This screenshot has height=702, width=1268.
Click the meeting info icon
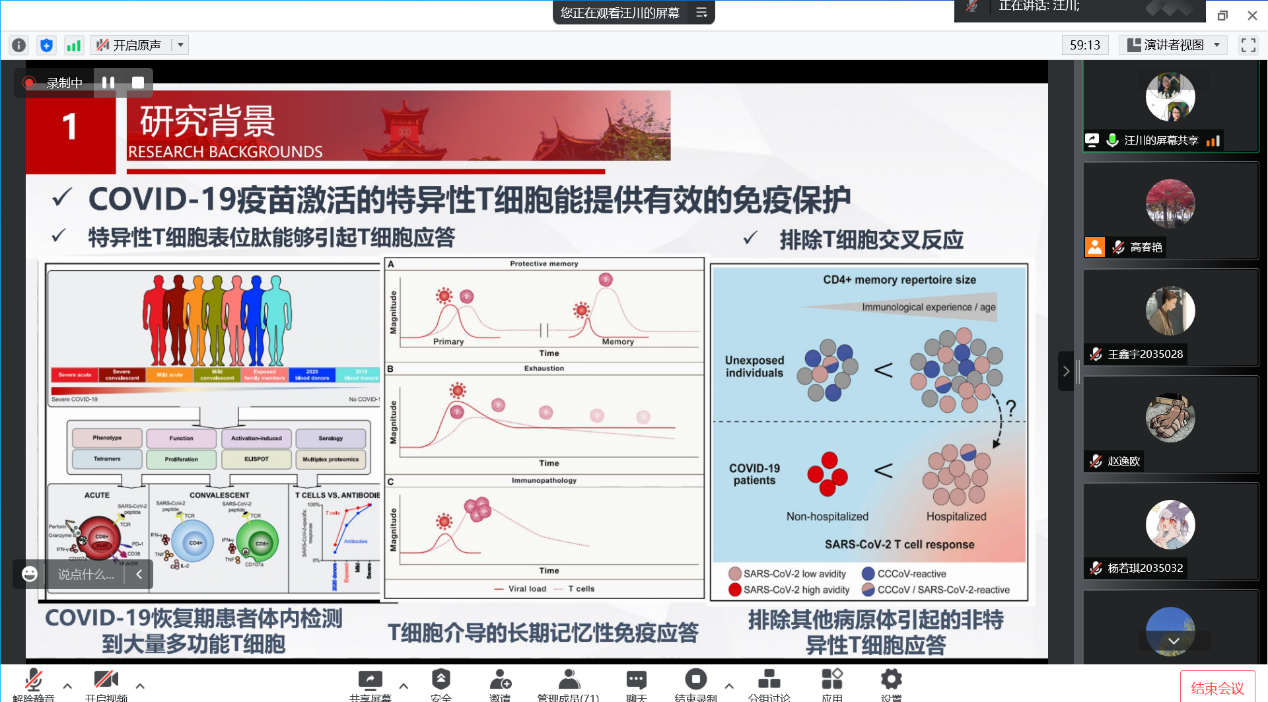tap(19, 45)
